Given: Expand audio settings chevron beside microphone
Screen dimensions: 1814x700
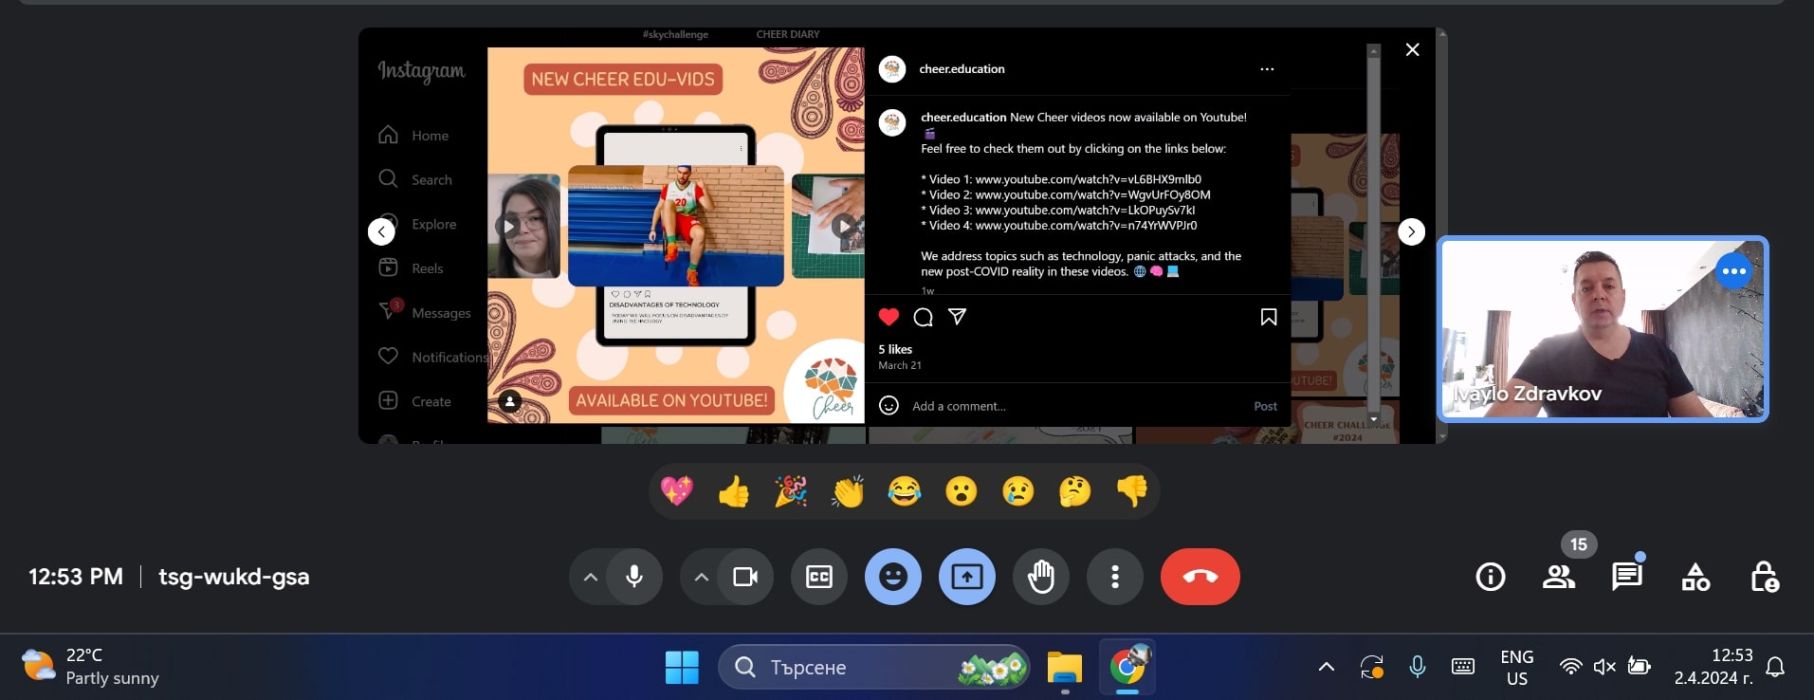Looking at the screenshot, I should pyautogui.click(x=590, y=577).
